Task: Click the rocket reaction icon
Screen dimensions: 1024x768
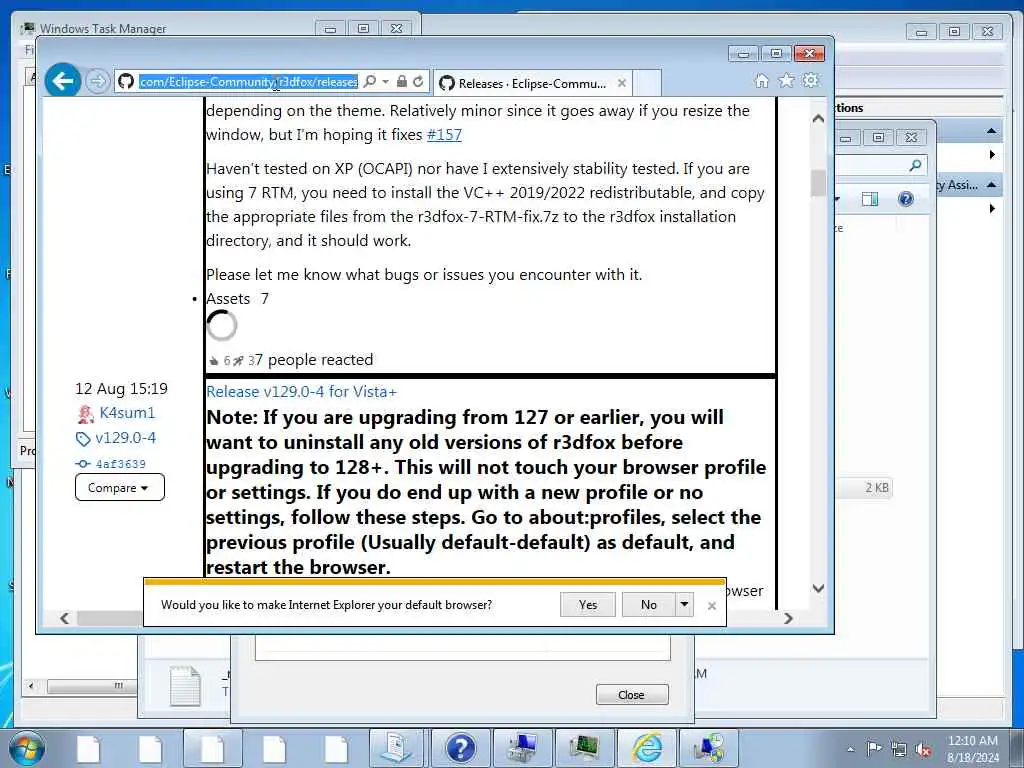Action: click(x=238, y=360)
